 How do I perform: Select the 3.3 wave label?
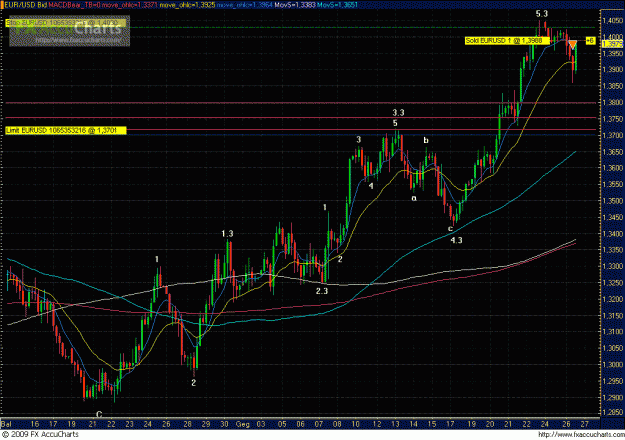click(398, 113)
